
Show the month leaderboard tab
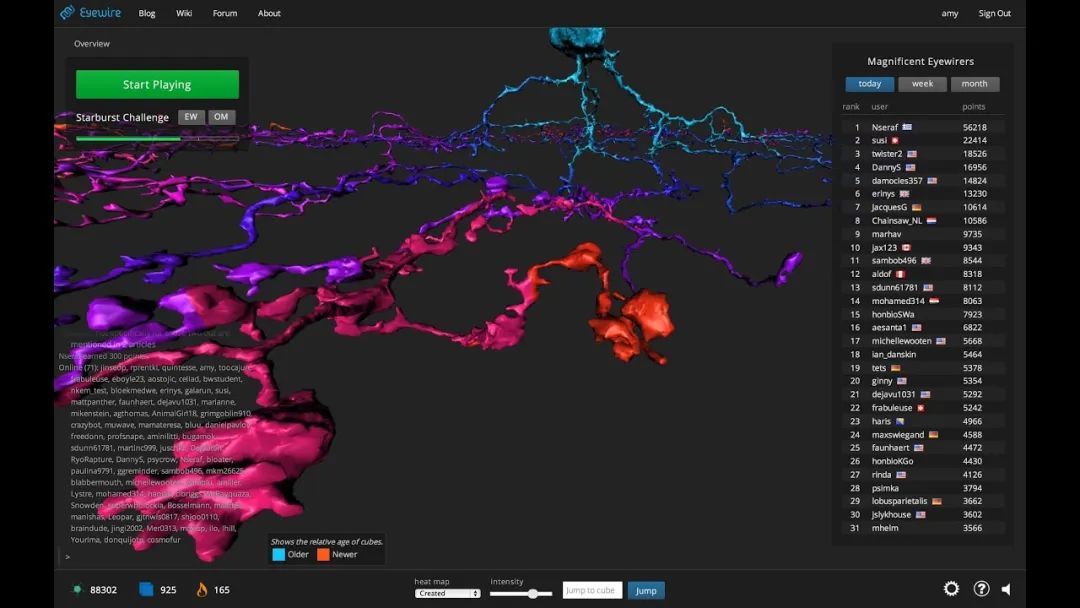click(975, 84)
